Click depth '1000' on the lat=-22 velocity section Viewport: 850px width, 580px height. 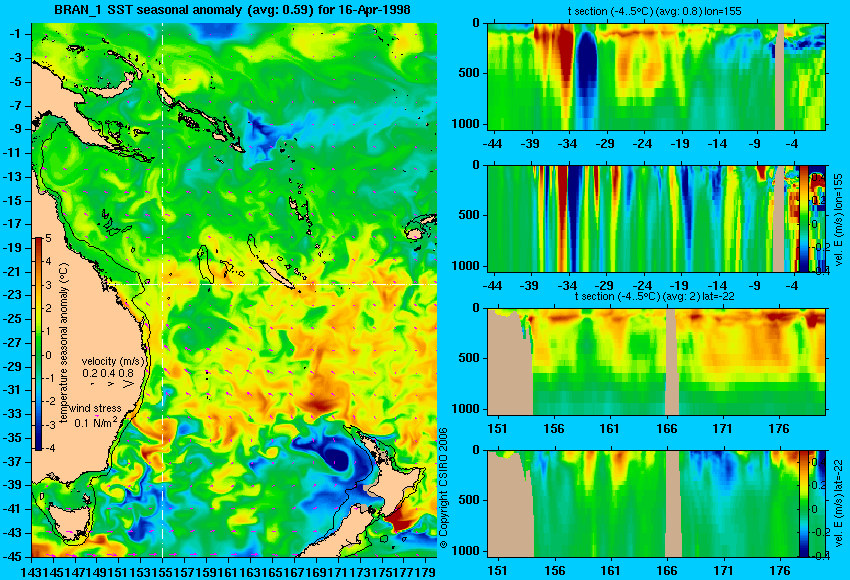point(466,551)
